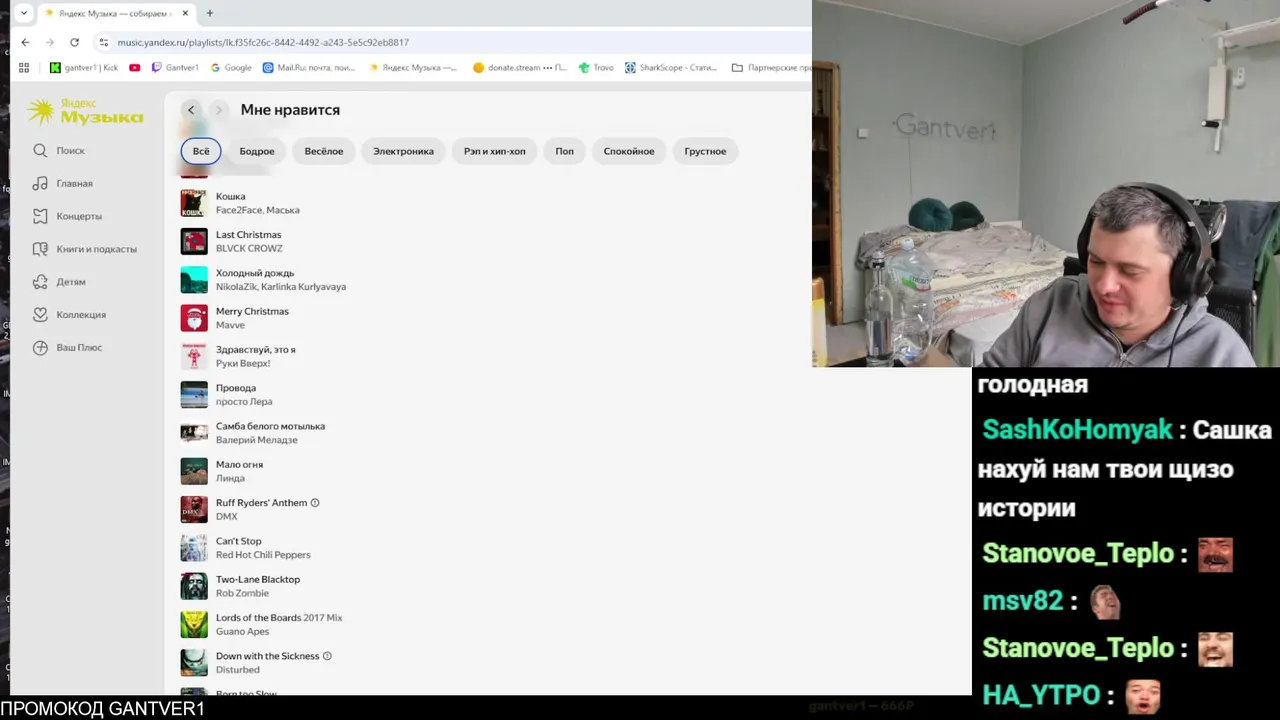1280x720 pixels.
Task: Reload the page in browser
Action: click(x=74, y=42)
